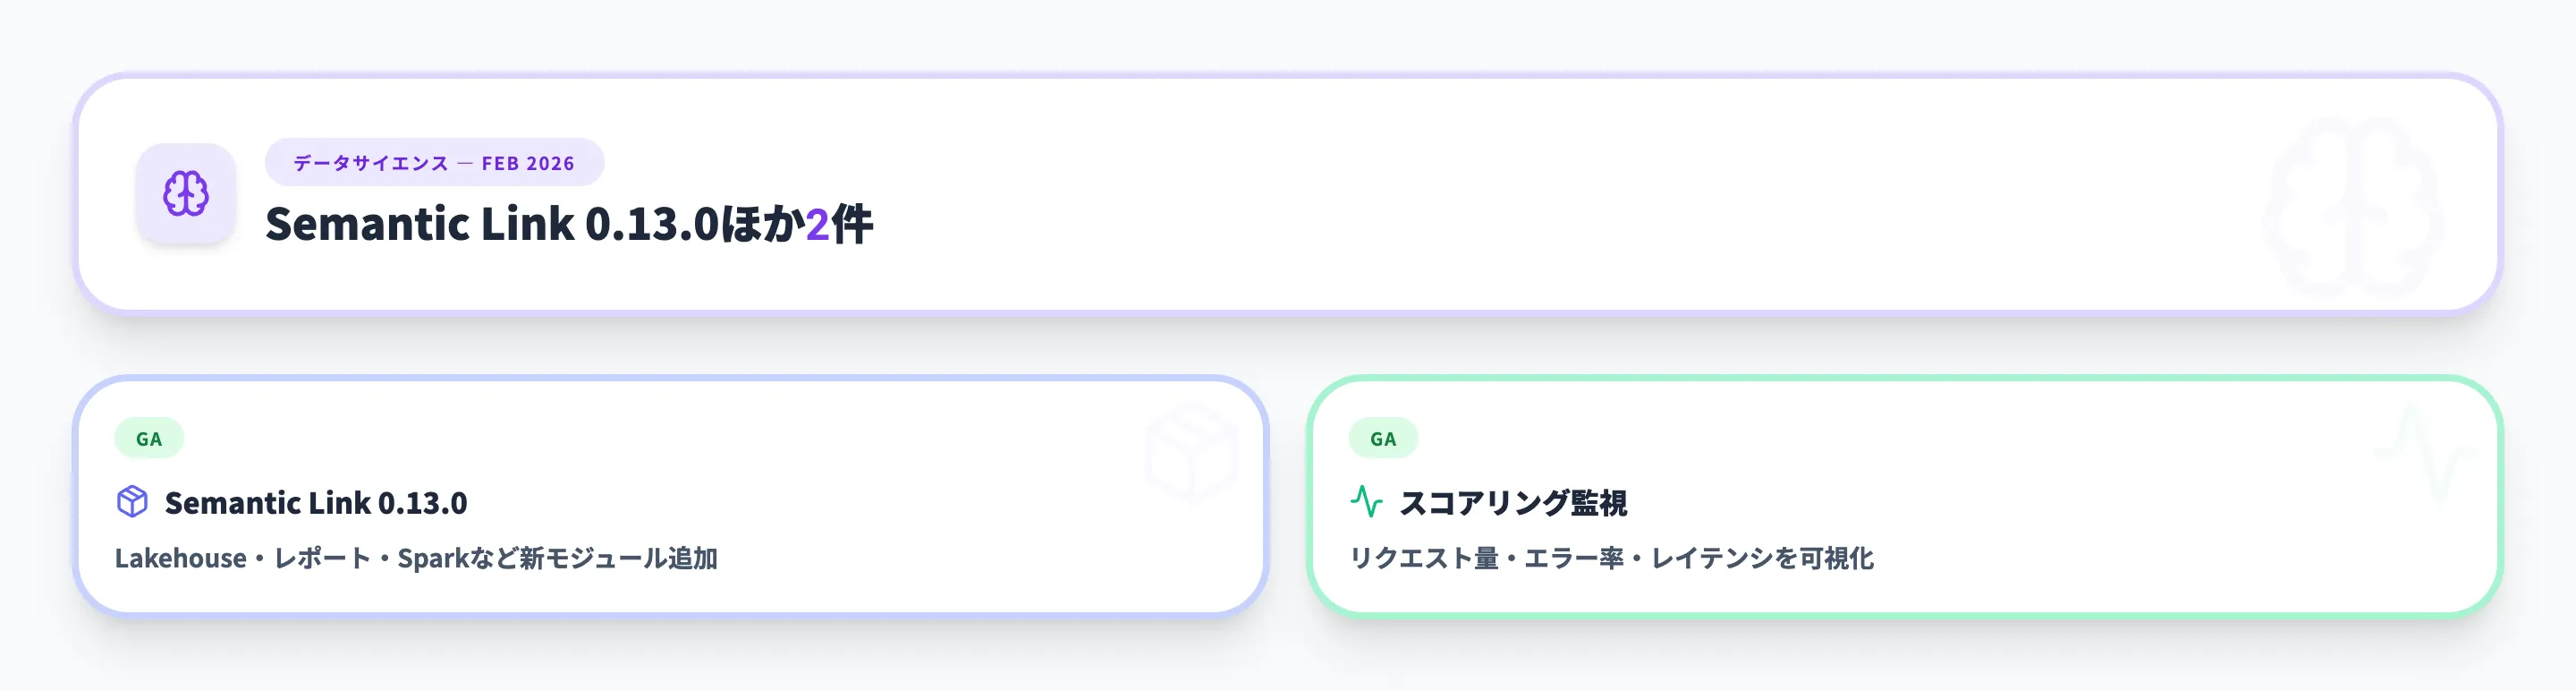Viewport: 2576px width, 691px height.
Task: Enable the データサイエンス — FEB 2026 pill badge
Action: (434, 162)
